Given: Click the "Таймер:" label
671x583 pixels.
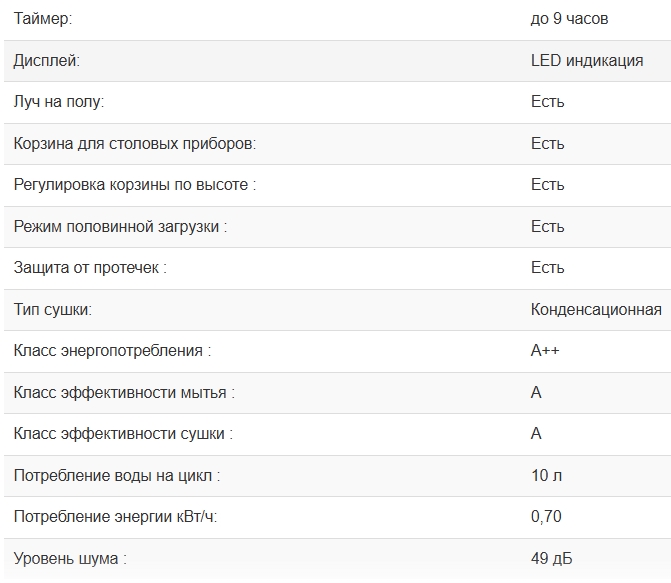Looking at the screenshot, I should pos(43,19).
